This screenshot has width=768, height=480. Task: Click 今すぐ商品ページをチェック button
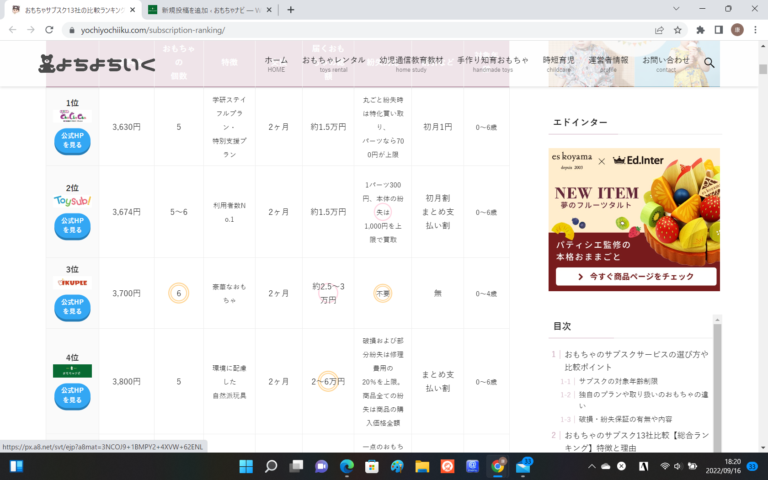pyautogui.click(x=636, y=277)
